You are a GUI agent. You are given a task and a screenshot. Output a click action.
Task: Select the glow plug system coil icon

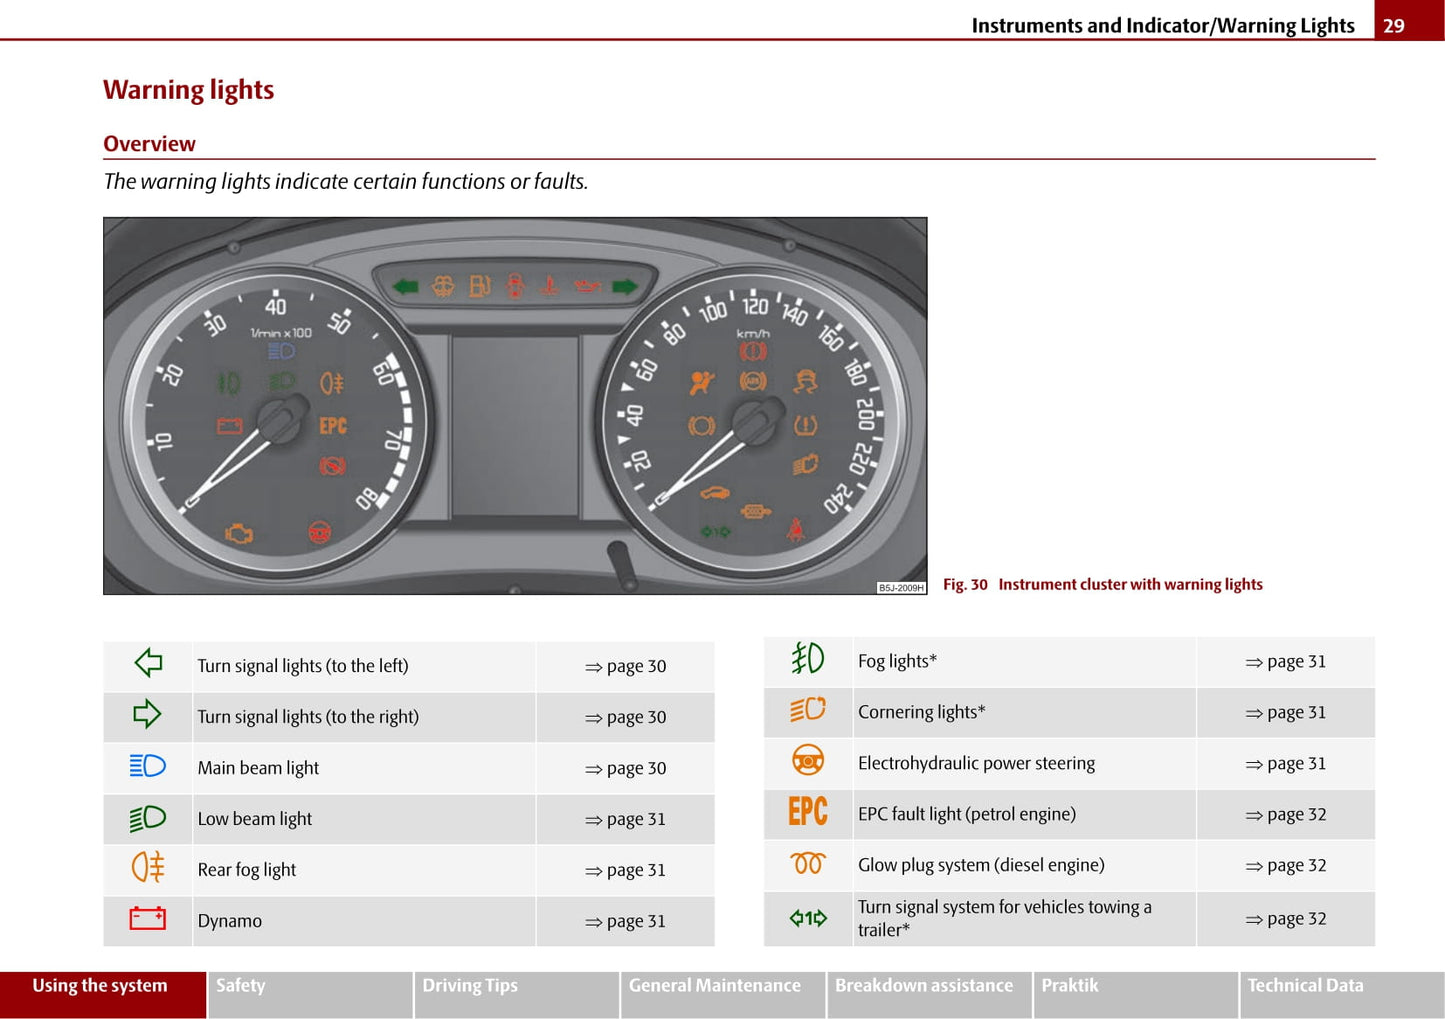click(807, 863)
